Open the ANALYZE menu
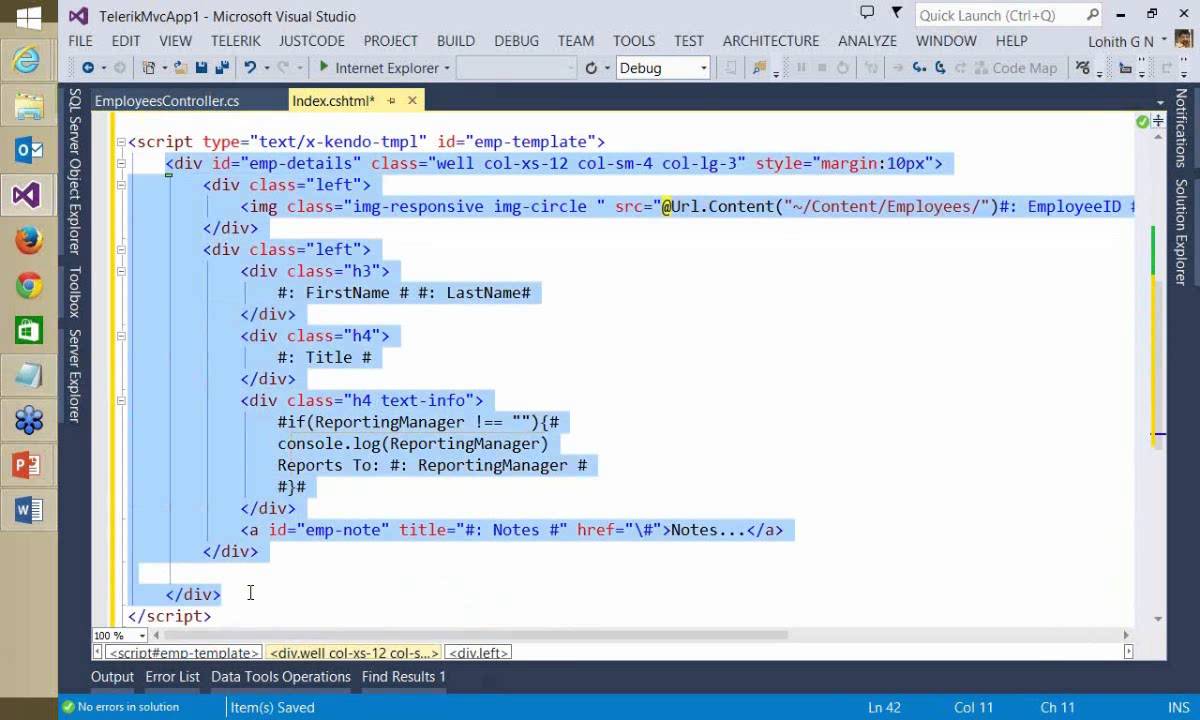 coord(867,41)
